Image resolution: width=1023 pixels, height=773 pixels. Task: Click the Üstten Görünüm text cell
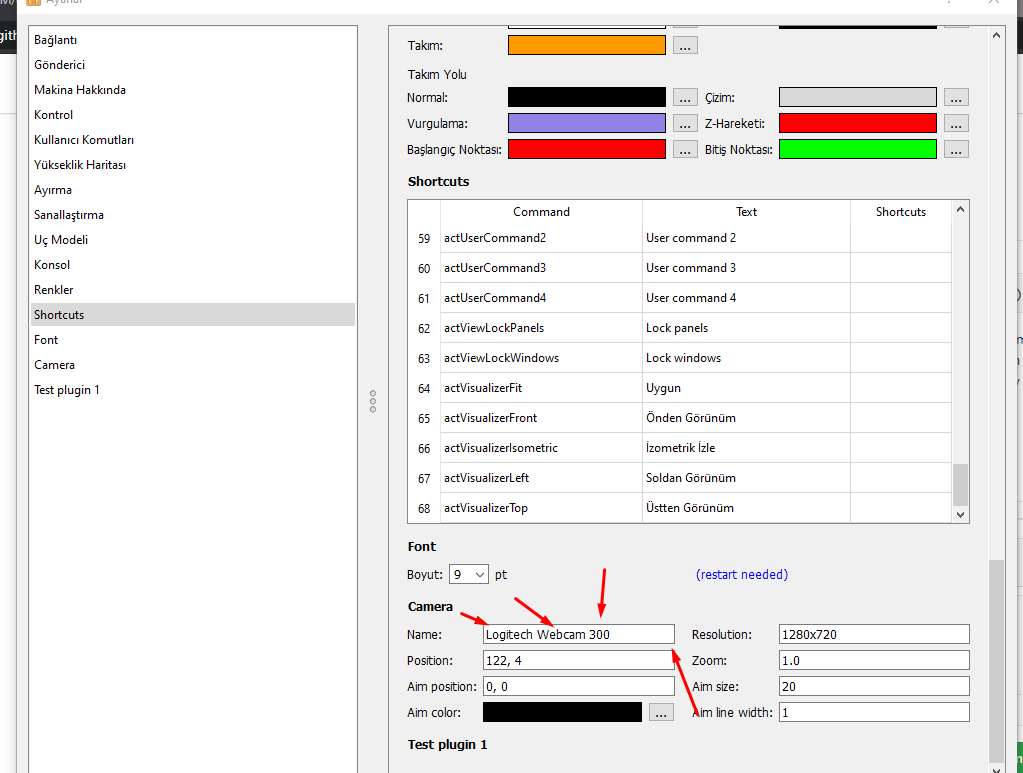(746, 508)
